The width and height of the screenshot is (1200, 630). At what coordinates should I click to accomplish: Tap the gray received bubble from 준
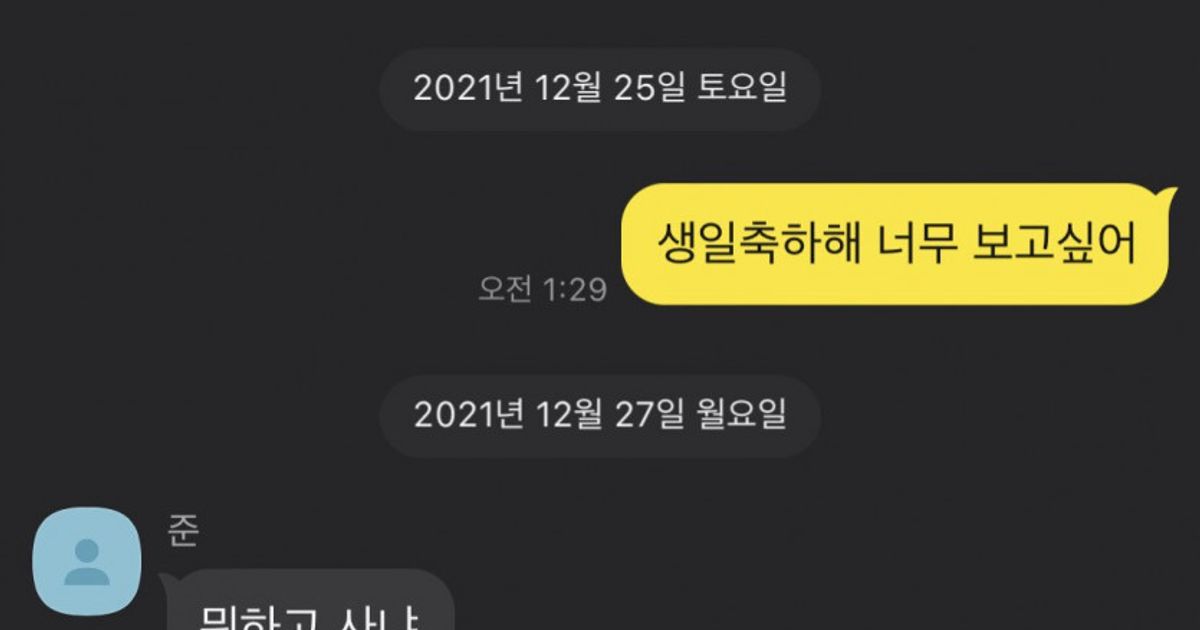[308, 600]
